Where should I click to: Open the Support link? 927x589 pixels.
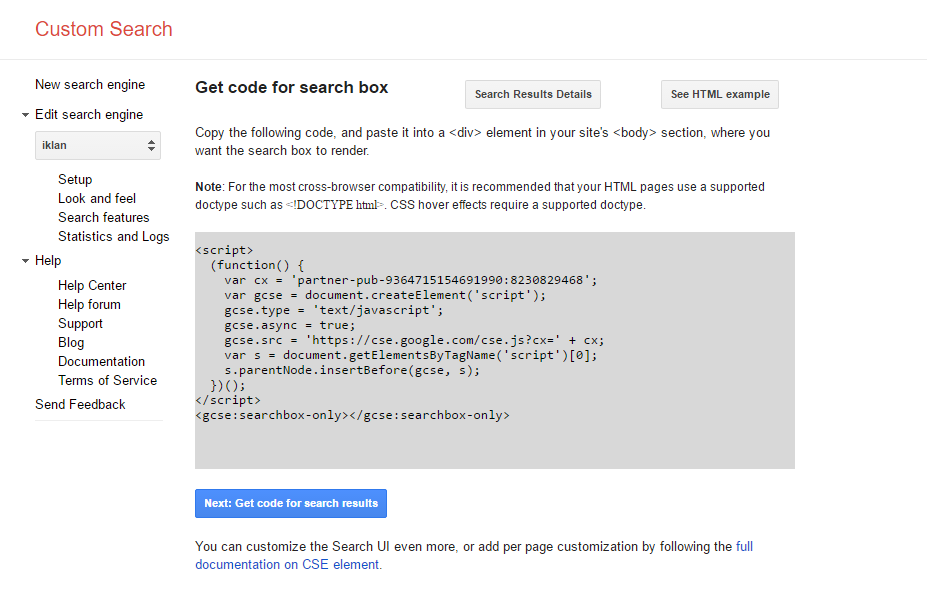coord(80,323)
